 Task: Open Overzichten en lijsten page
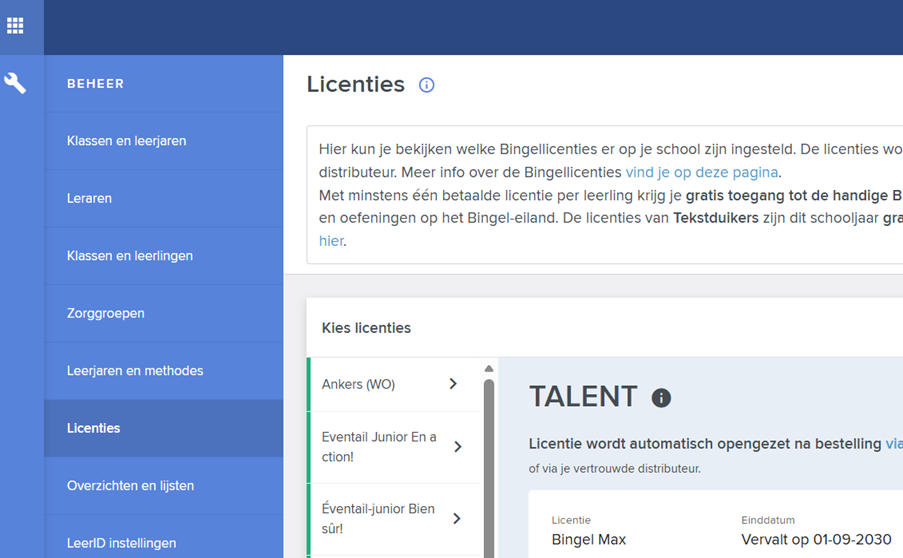pyautogui.click(x=130, y=486)
